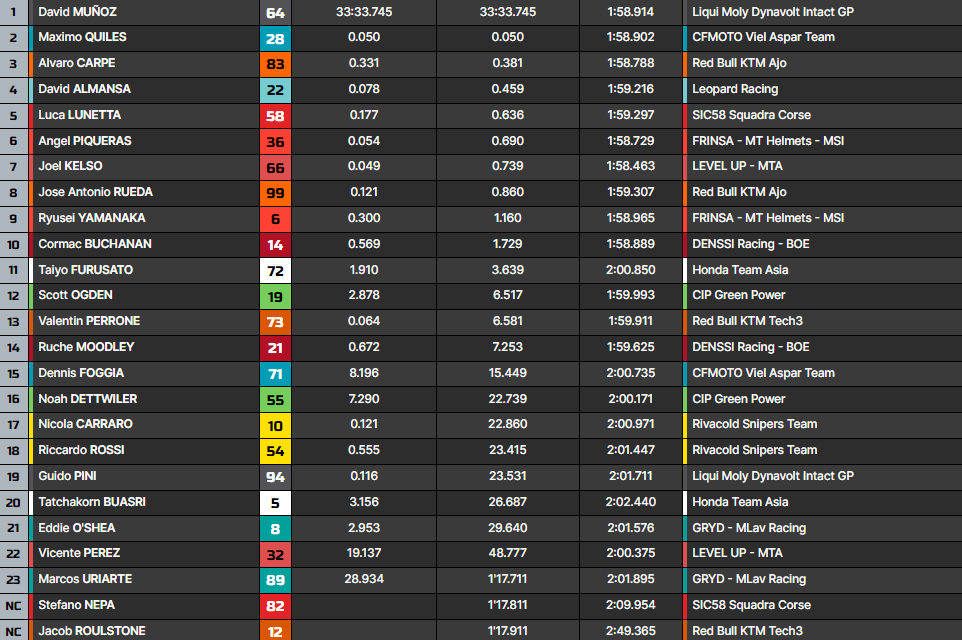The width and height of the screenshot is (962, 640).
Task: Click Taiyo FURUSATO rider name
Action: pos(85,270)
